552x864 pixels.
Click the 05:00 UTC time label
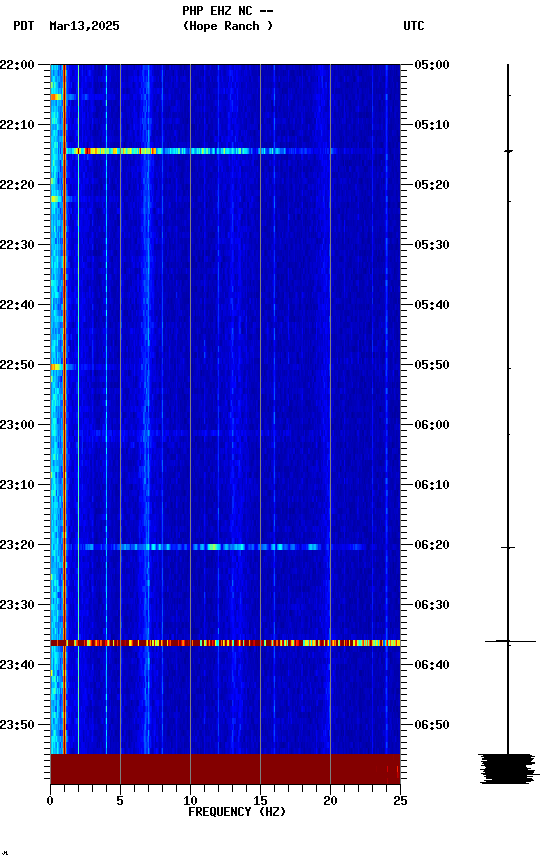pos(432,65)
